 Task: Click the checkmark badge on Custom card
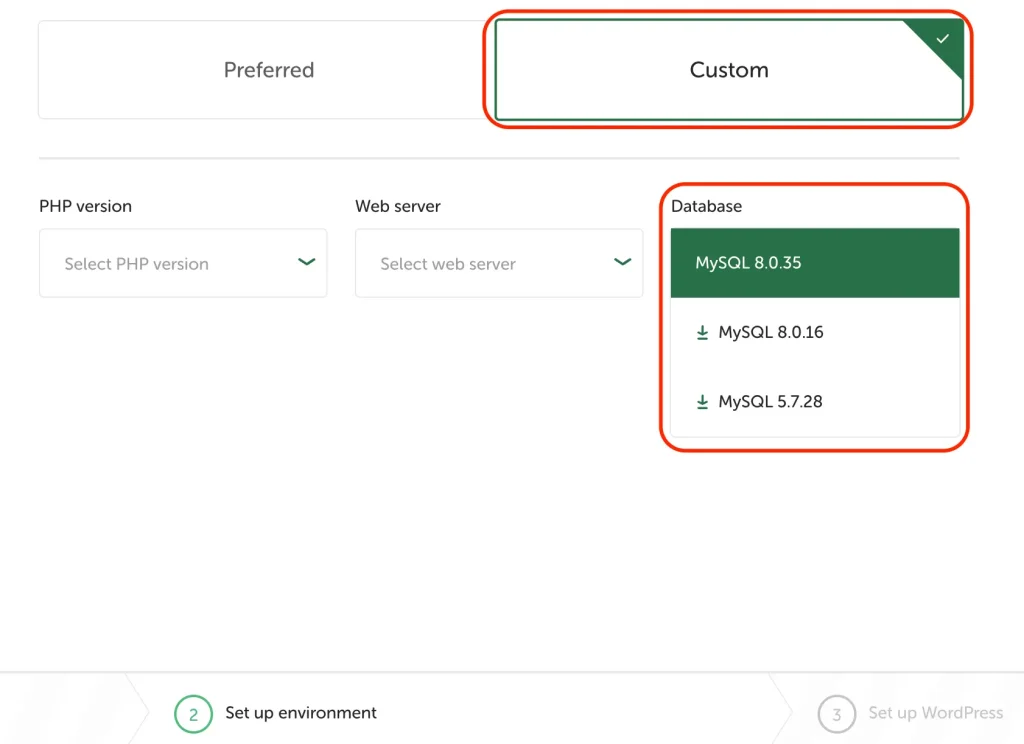point(942,39)
